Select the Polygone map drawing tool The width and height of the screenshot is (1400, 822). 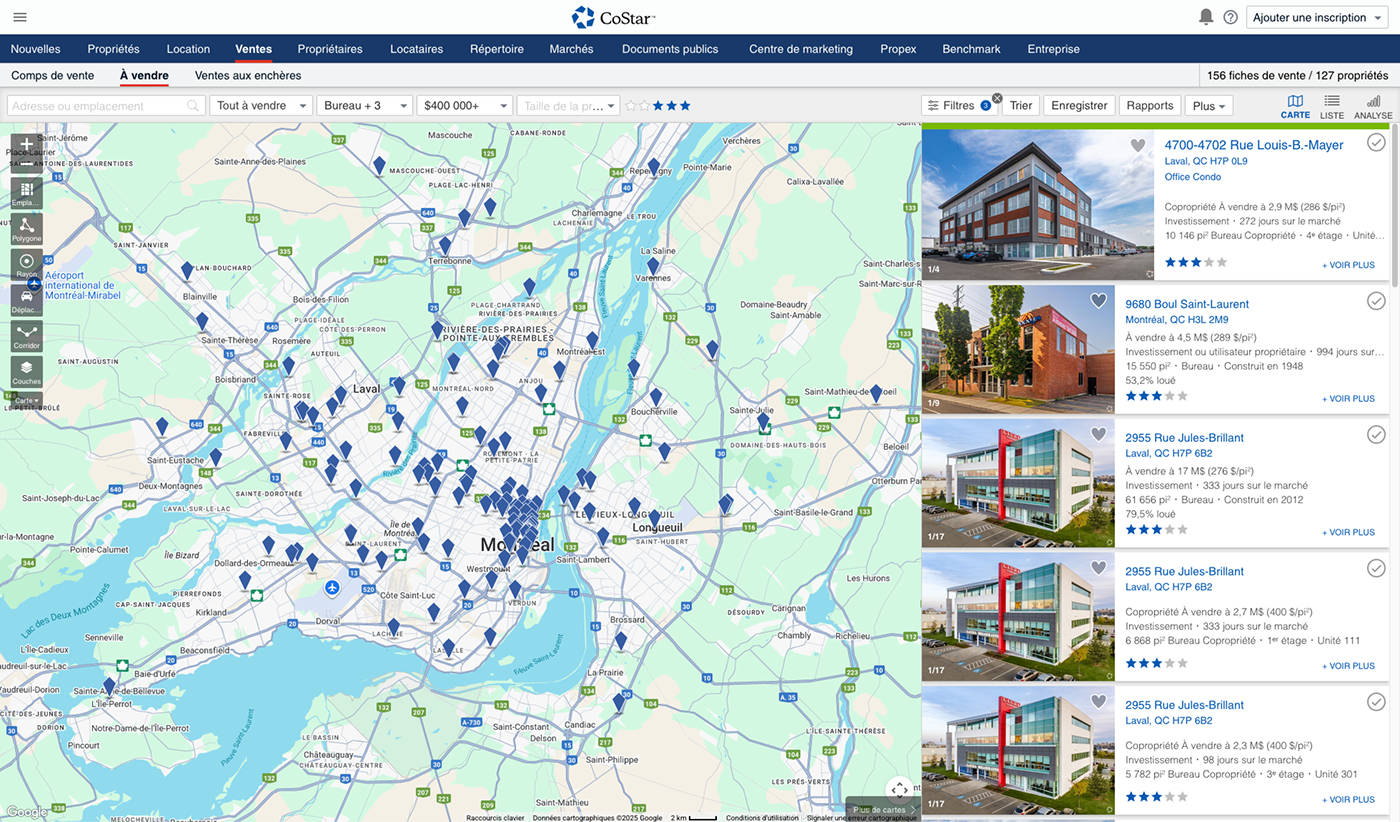[x=27, y=228]
